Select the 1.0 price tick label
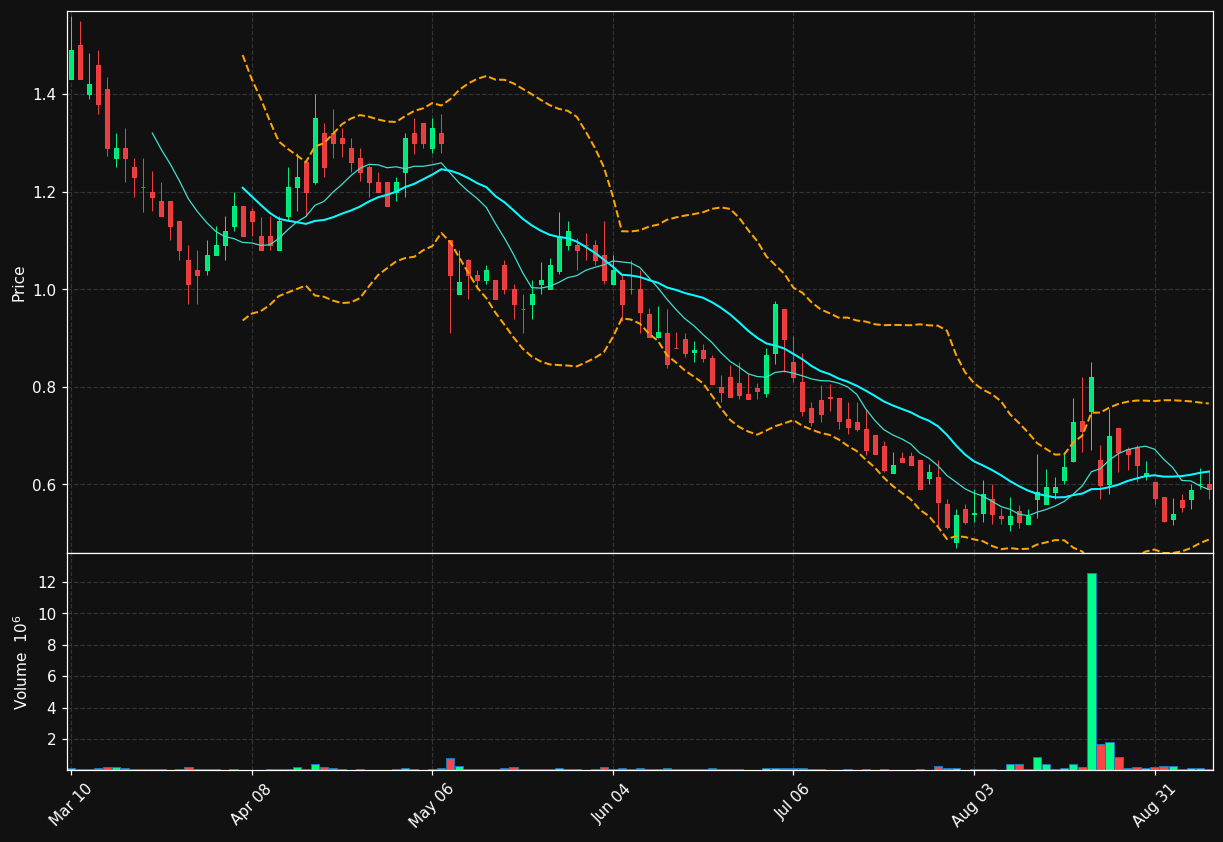 [x=45, y=290]
